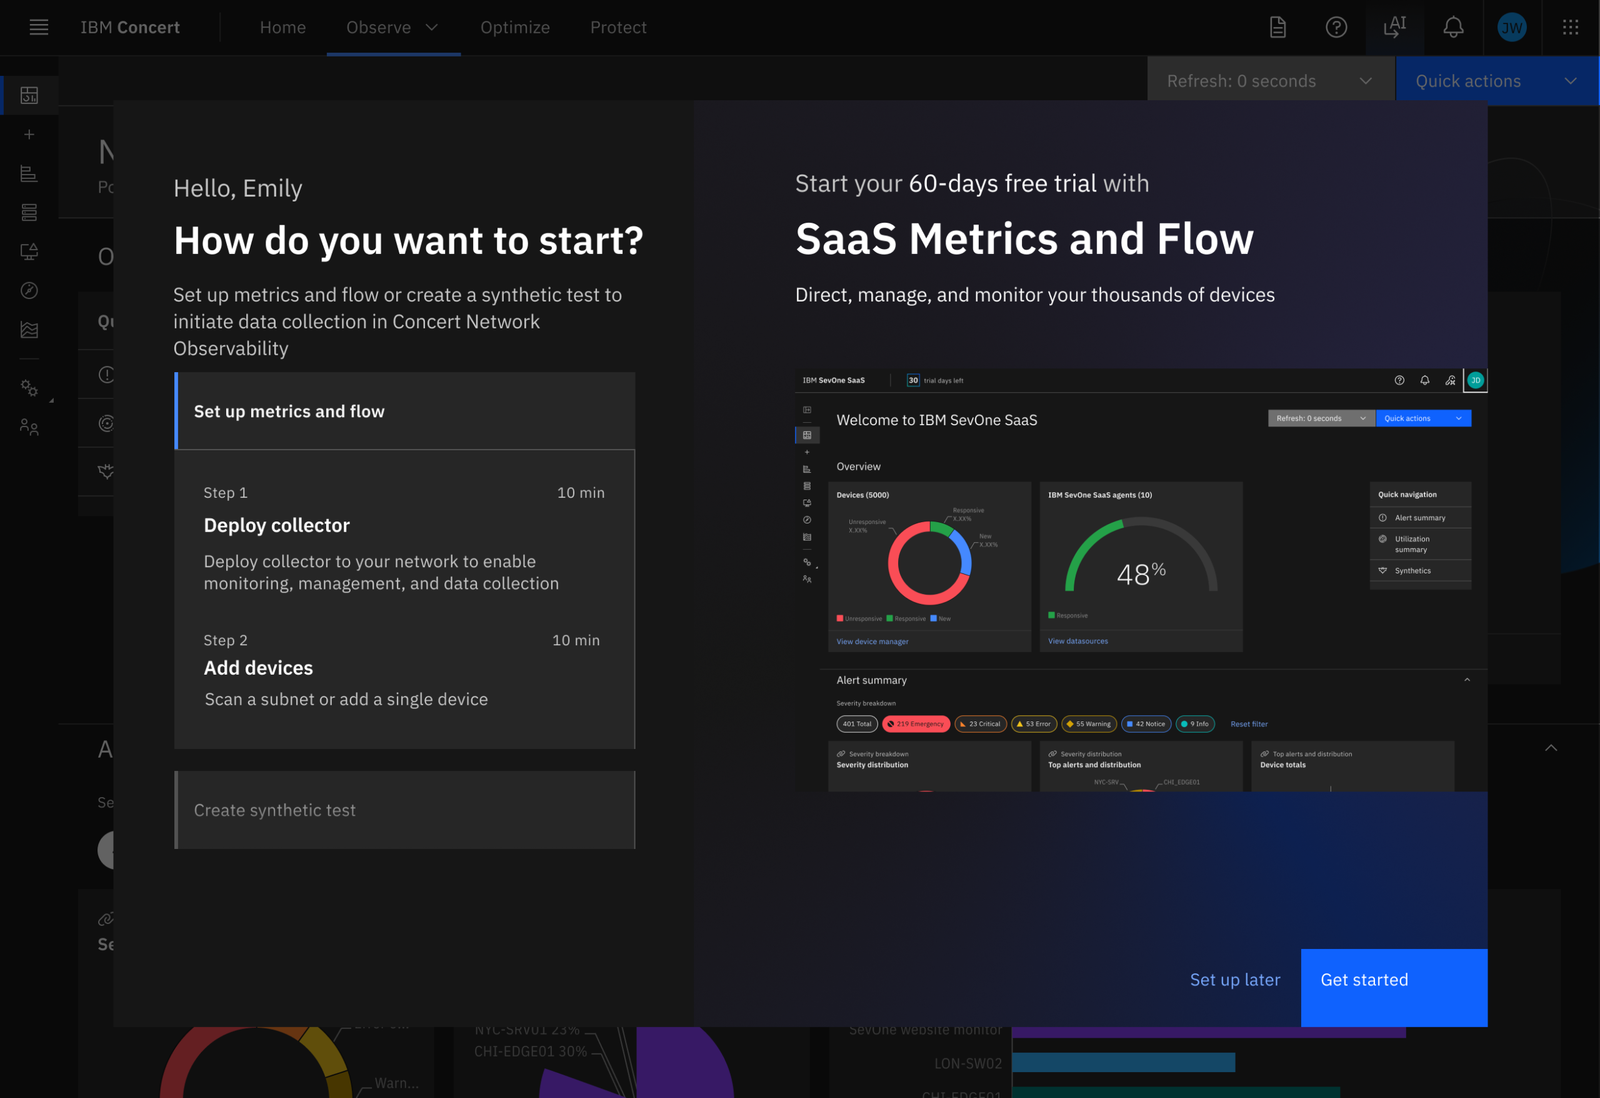Collapse the background panel using its chevron

click(x=1551, y=748)
